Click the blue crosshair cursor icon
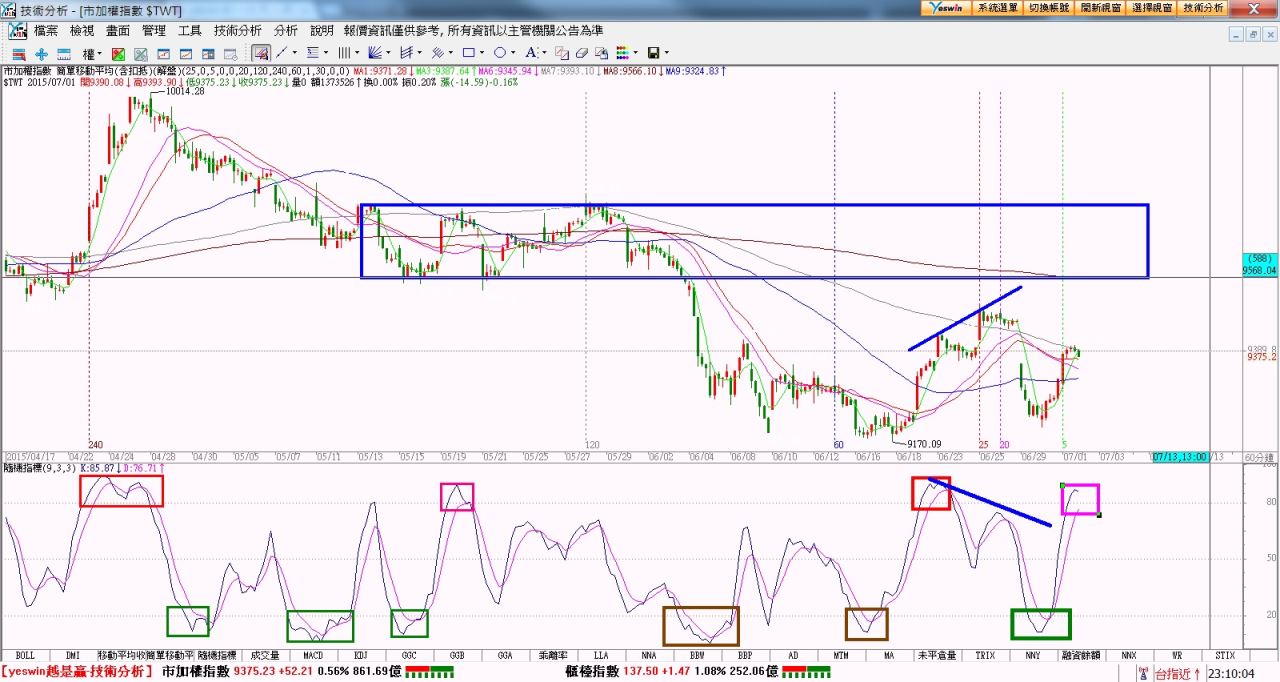1280x682 pixels. coord(41,53)
